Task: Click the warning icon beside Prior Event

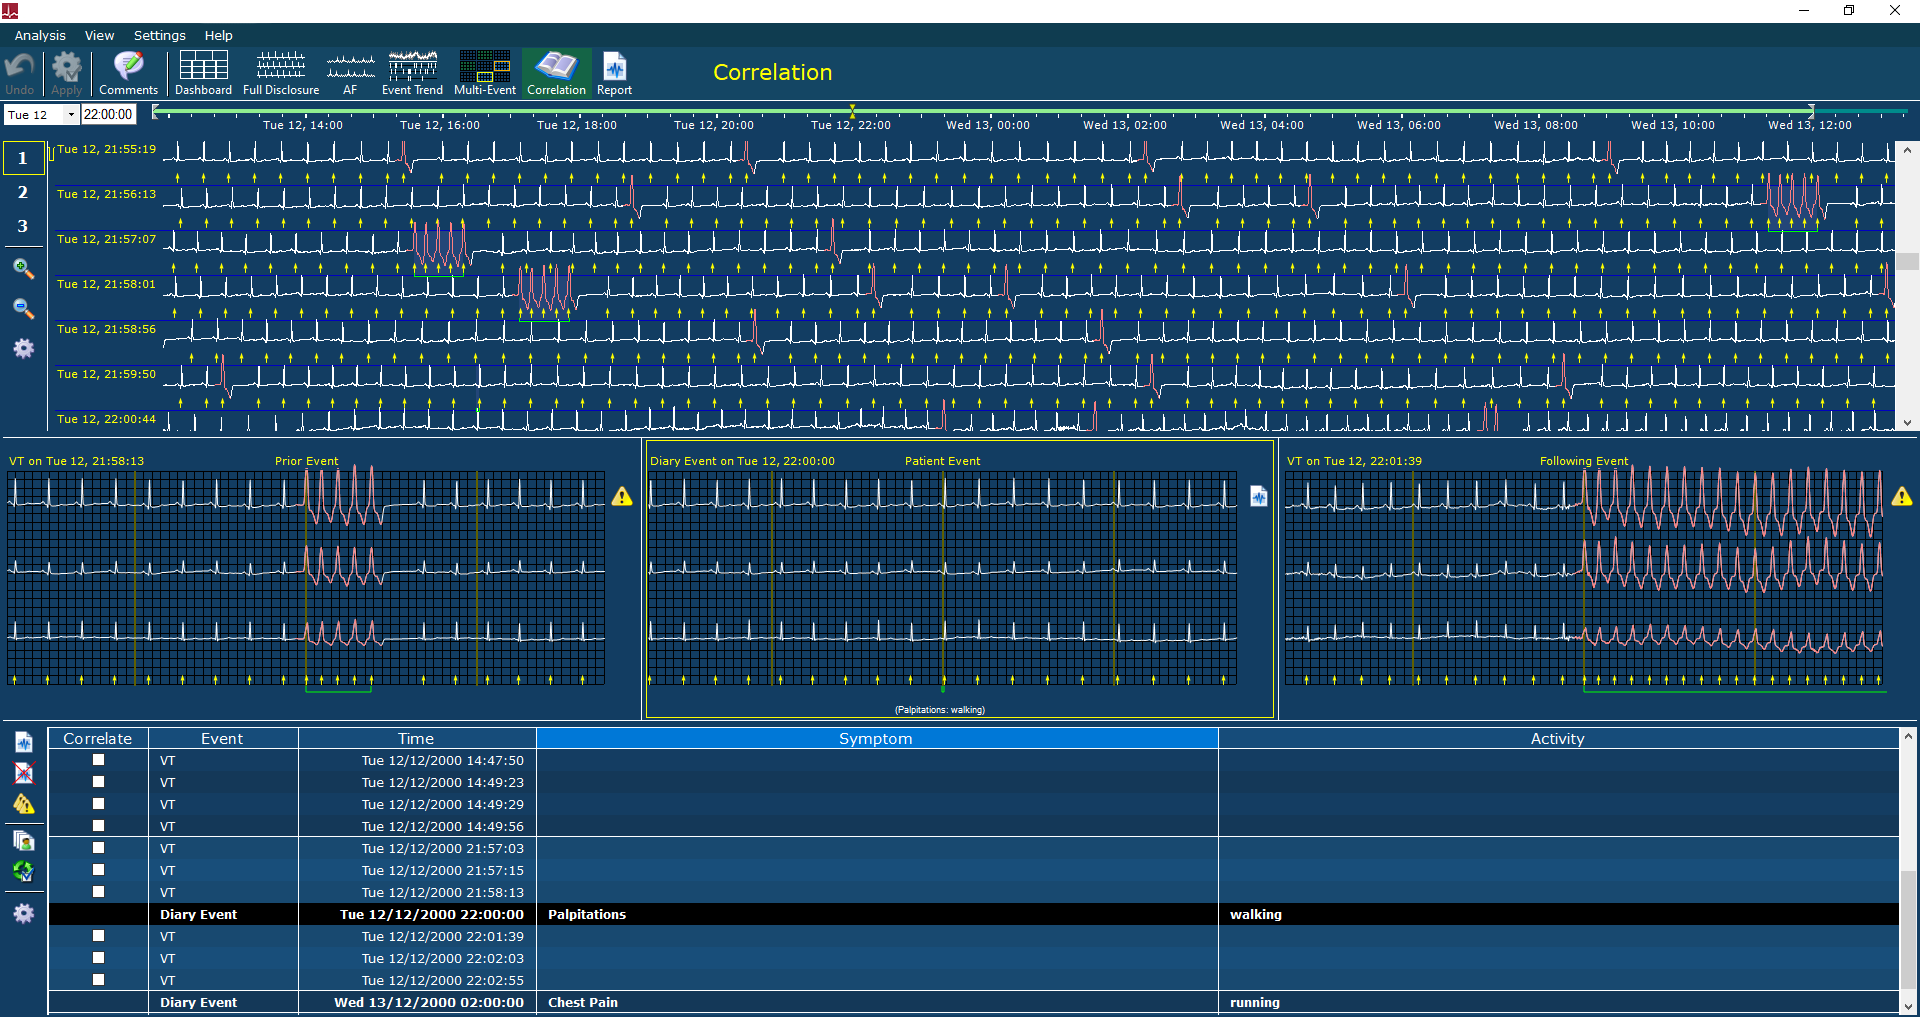Action: 622,496
